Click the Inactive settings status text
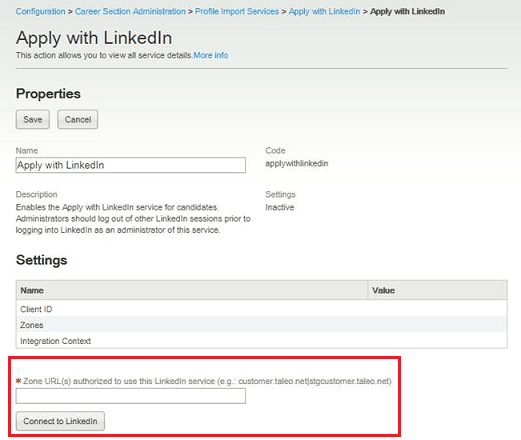 (x=280, y=207)
